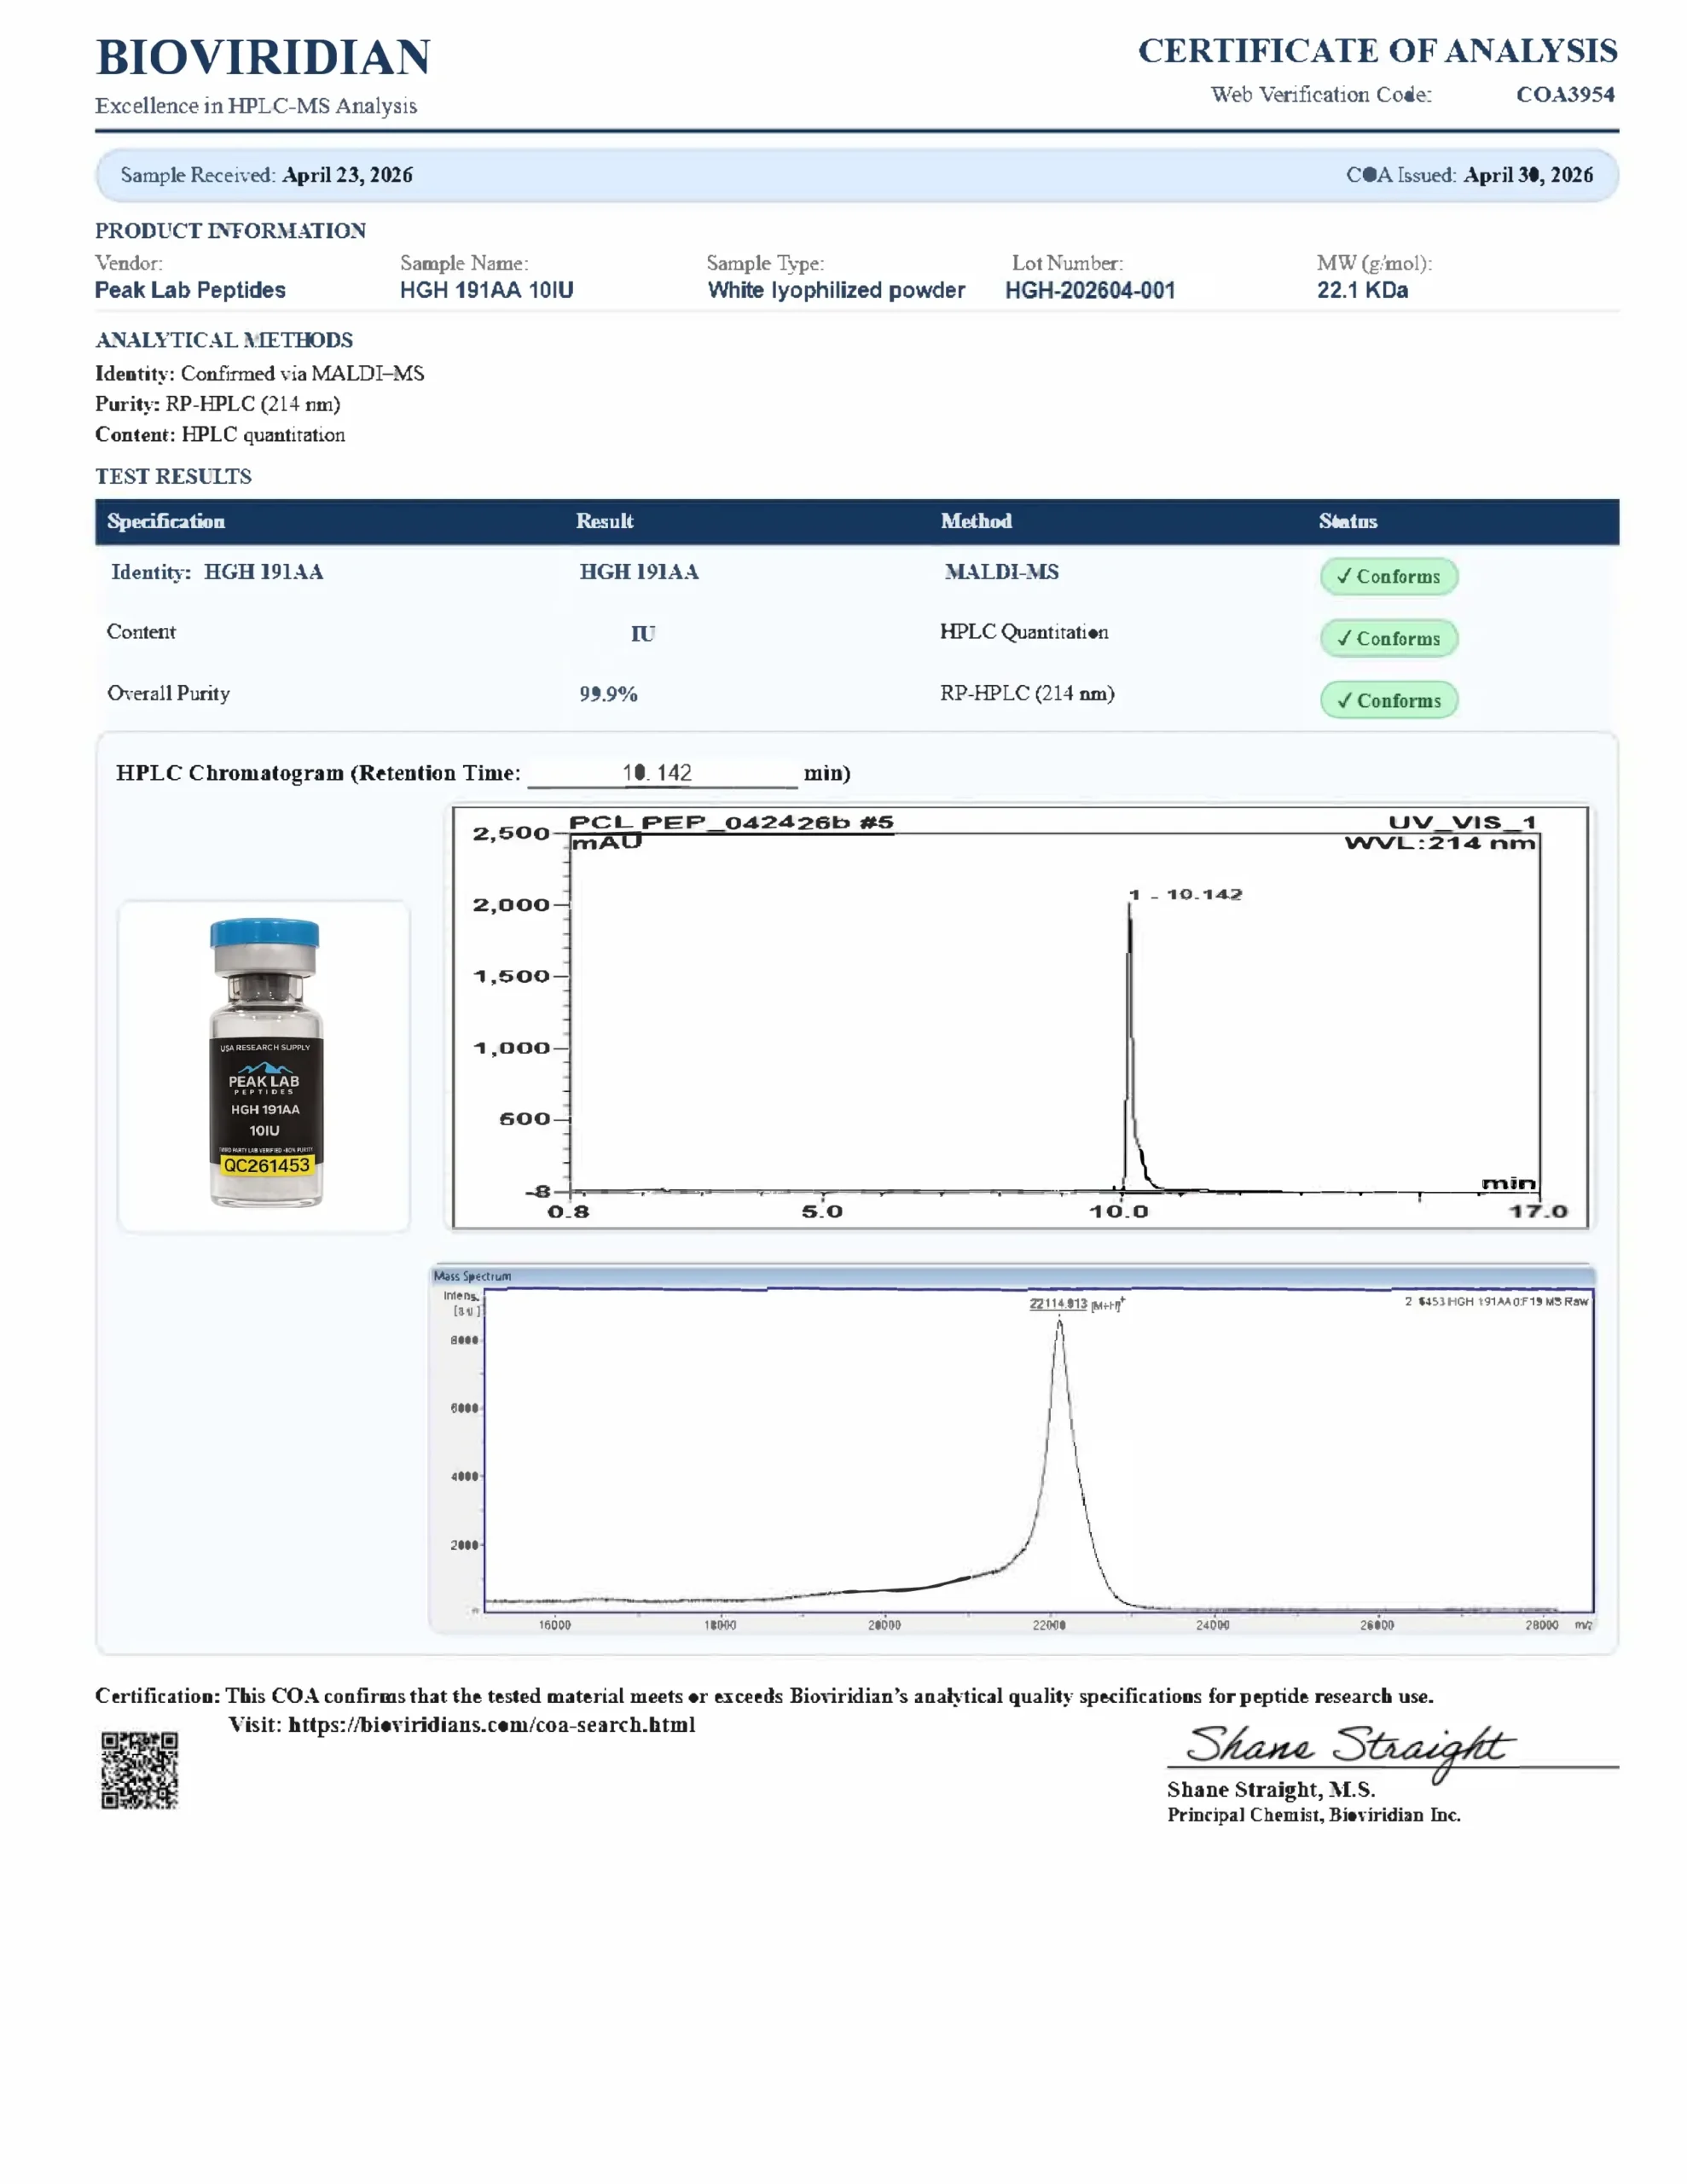The image size is (1687, 2184).
Task: Select the Sample Received date April 23, 2026
Action: (x=347, y=175)
